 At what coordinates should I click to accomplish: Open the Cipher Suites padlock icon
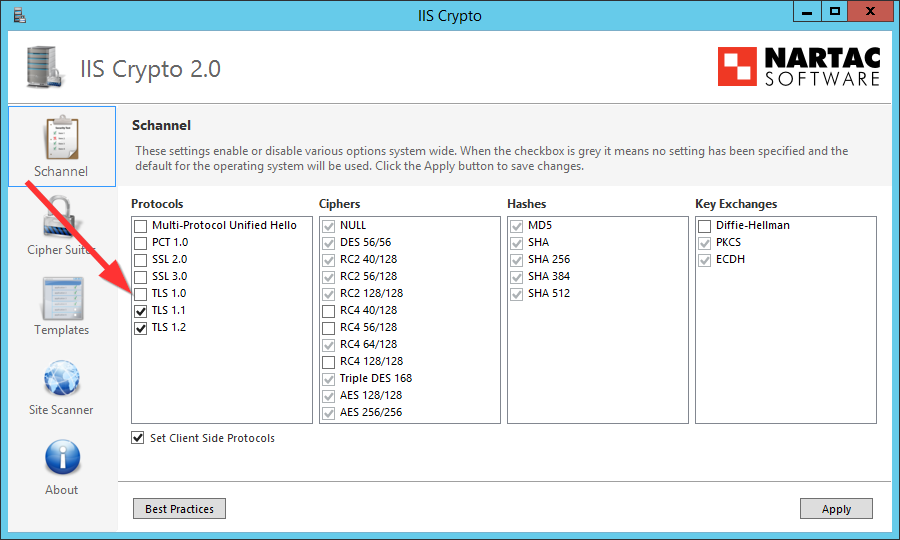60,217
